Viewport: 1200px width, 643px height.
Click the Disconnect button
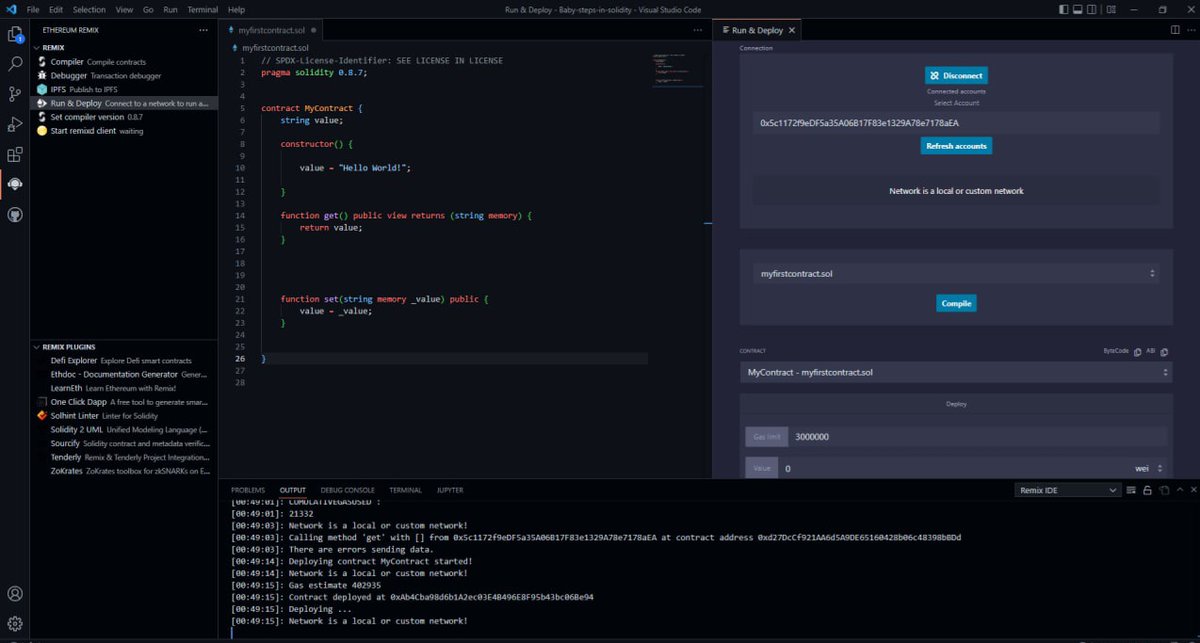click(956, 75)
